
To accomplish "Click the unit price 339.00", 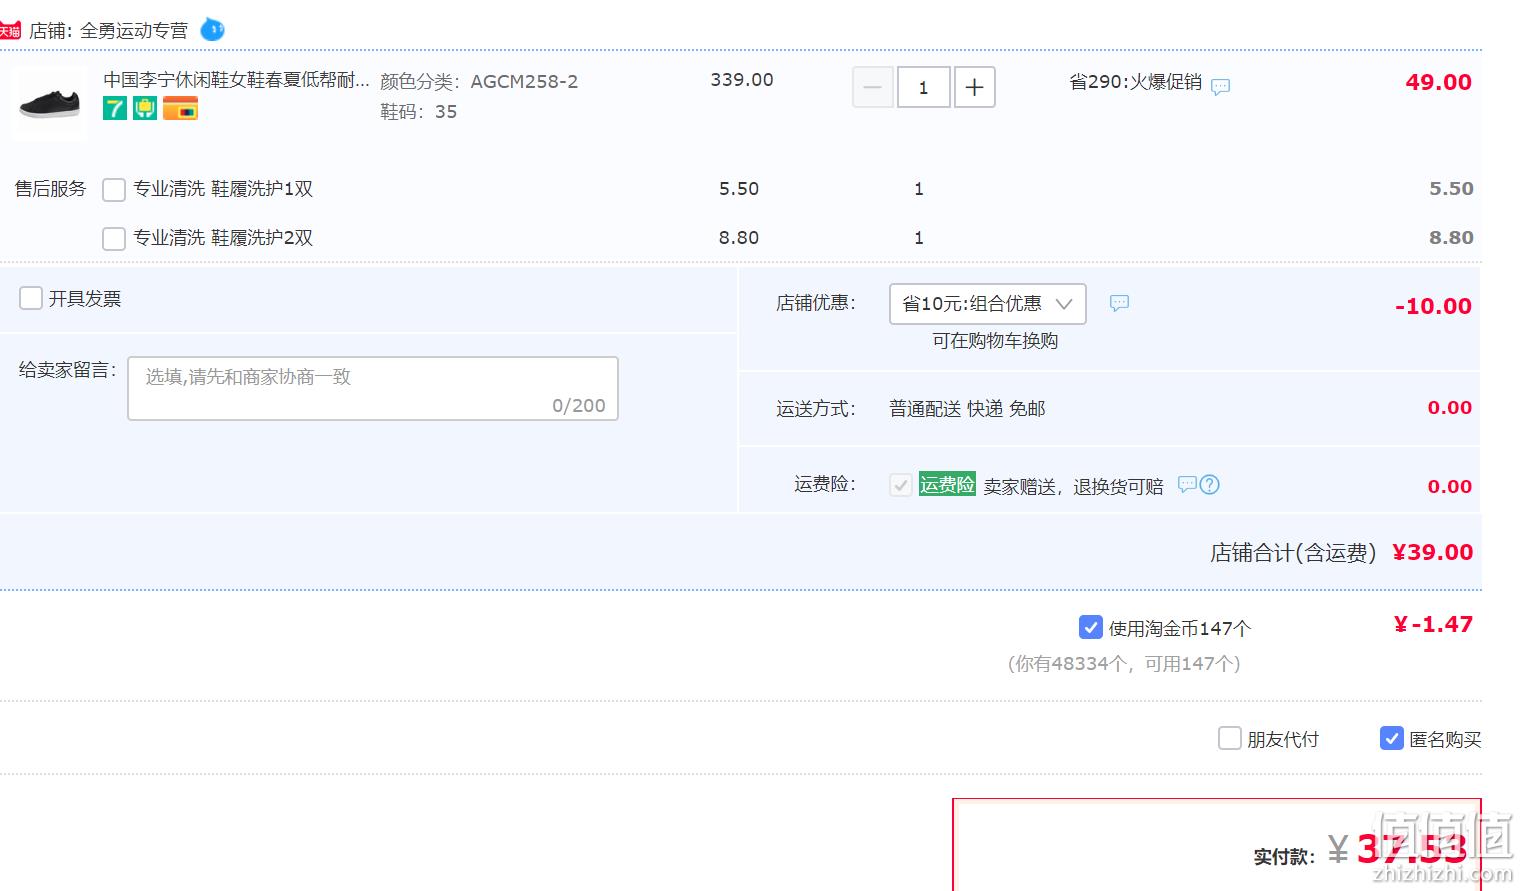I will (742, 80).
